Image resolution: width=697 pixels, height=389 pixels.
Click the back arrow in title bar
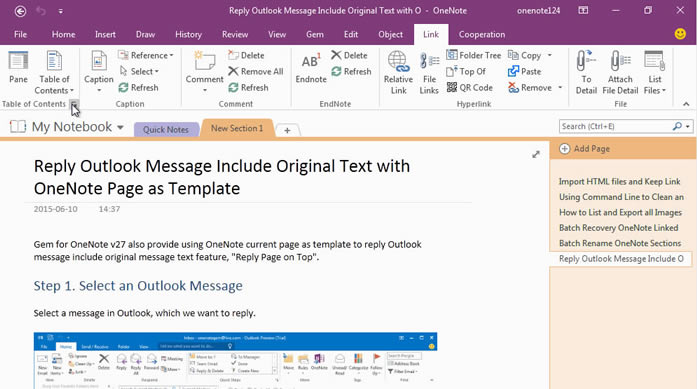[x=20, y=11]
